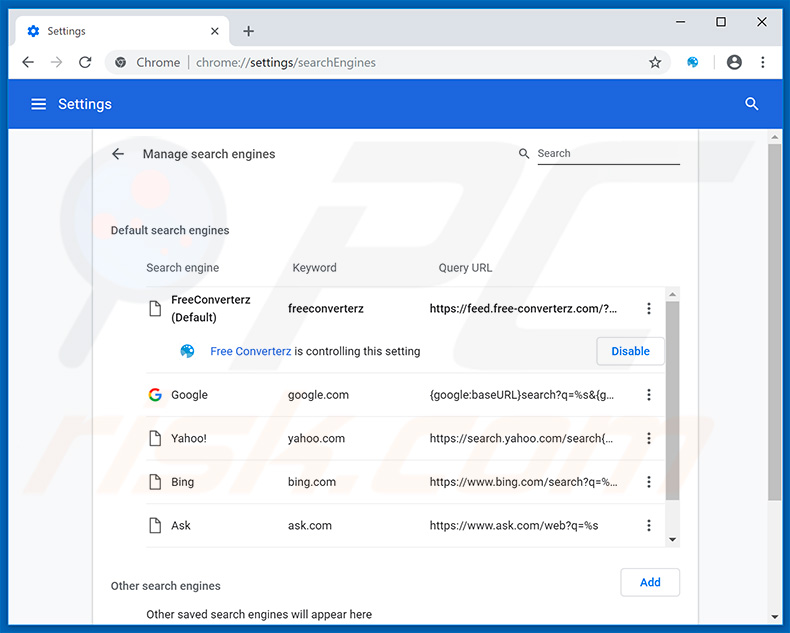Screen dimensions: 790x633
Task: Select the Settings tab
Action: (x=122, y=31)
